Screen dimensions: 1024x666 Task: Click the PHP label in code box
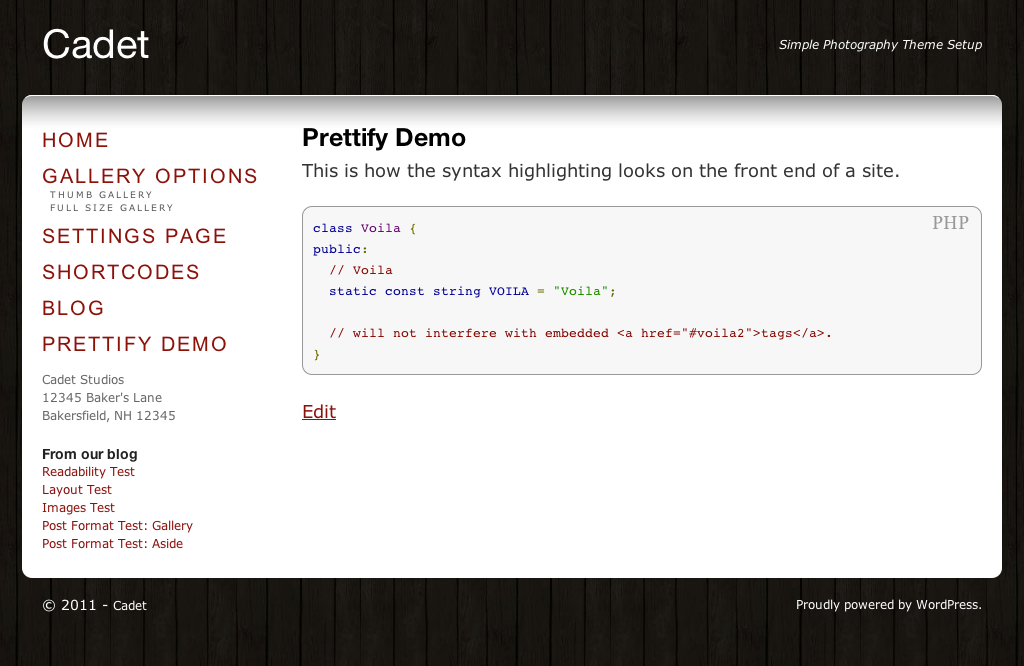click(x=950, y=223)
